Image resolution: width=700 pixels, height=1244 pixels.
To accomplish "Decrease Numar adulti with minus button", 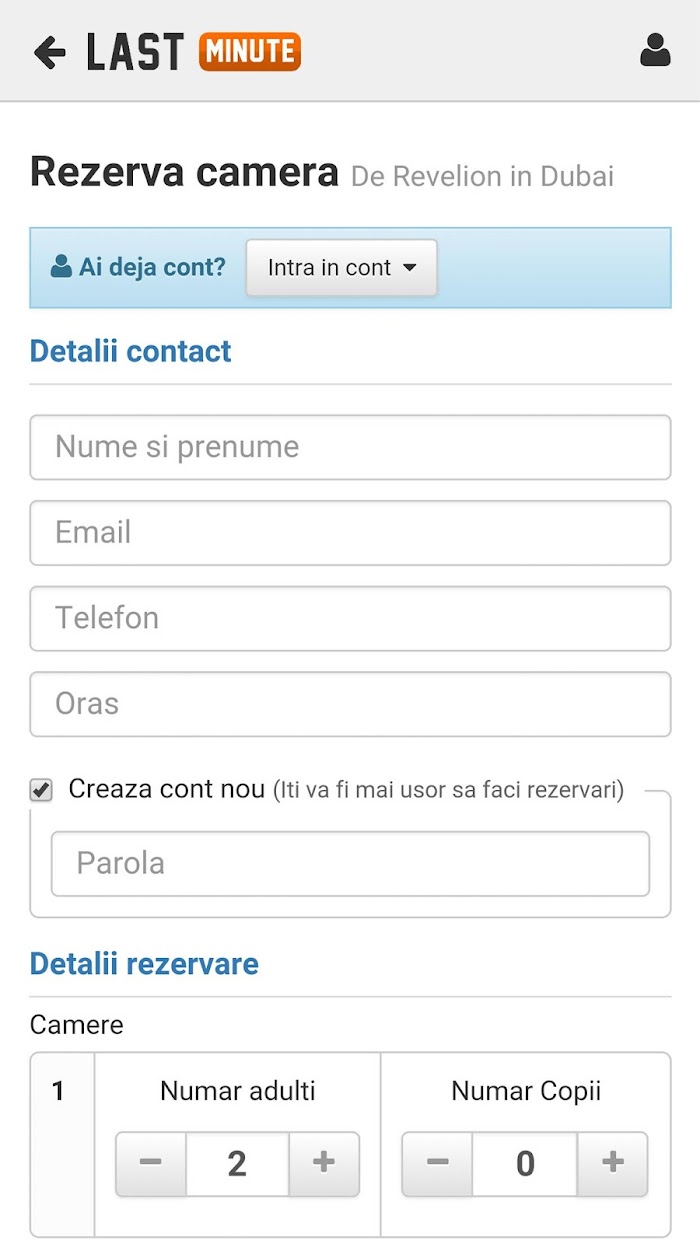I will 151,1164.
